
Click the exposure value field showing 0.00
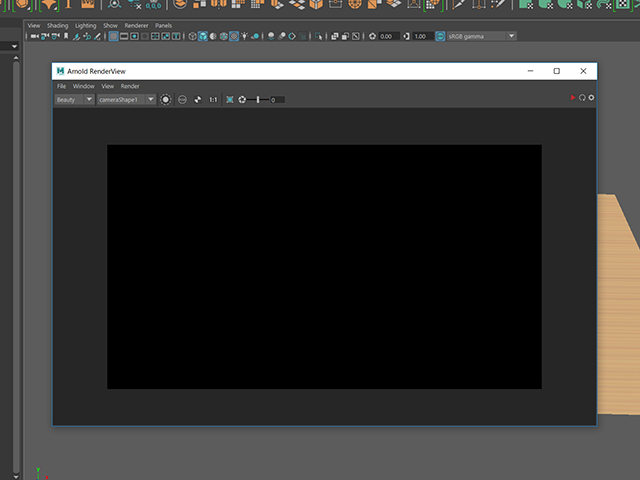[x=389, y=36]
